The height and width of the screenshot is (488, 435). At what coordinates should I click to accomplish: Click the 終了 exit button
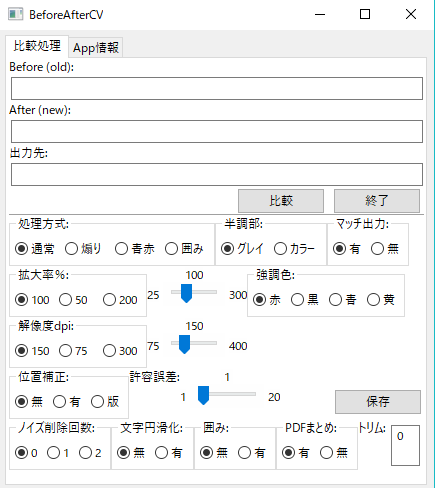pyautogui.click(x=377, y=201)
